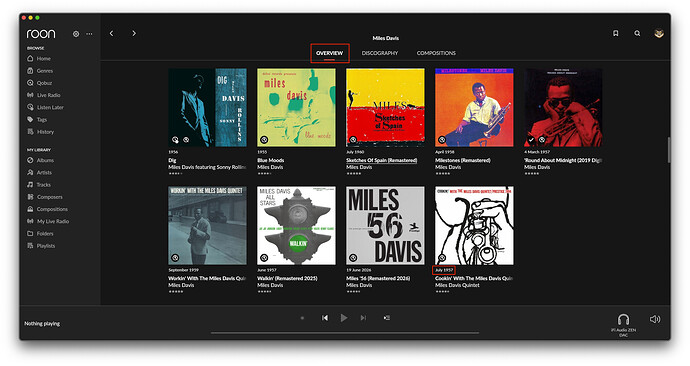
Task: Open the Miles '56 album cover
Action: 385,225
